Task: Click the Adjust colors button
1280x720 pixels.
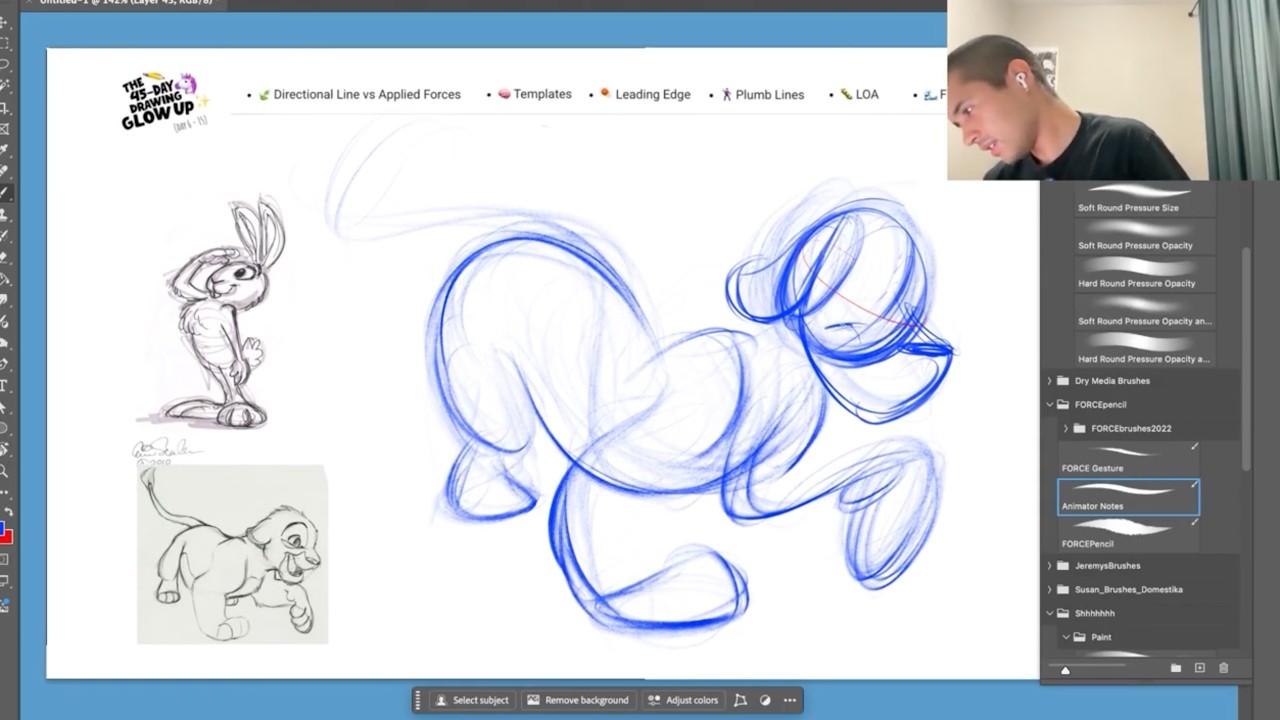Action: tap(683, 700)
